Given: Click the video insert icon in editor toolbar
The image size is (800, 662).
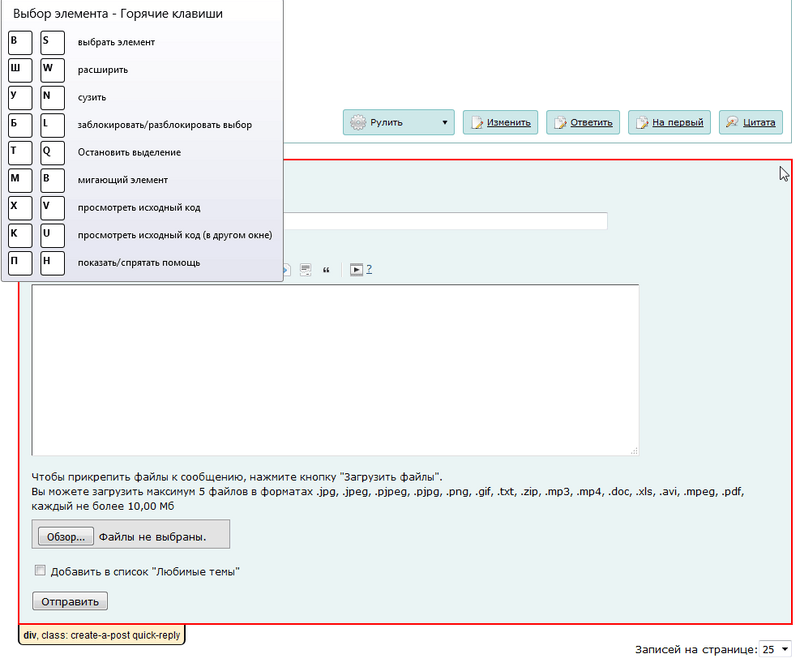Looking at the screenshot, I should (x=356, y=269).
